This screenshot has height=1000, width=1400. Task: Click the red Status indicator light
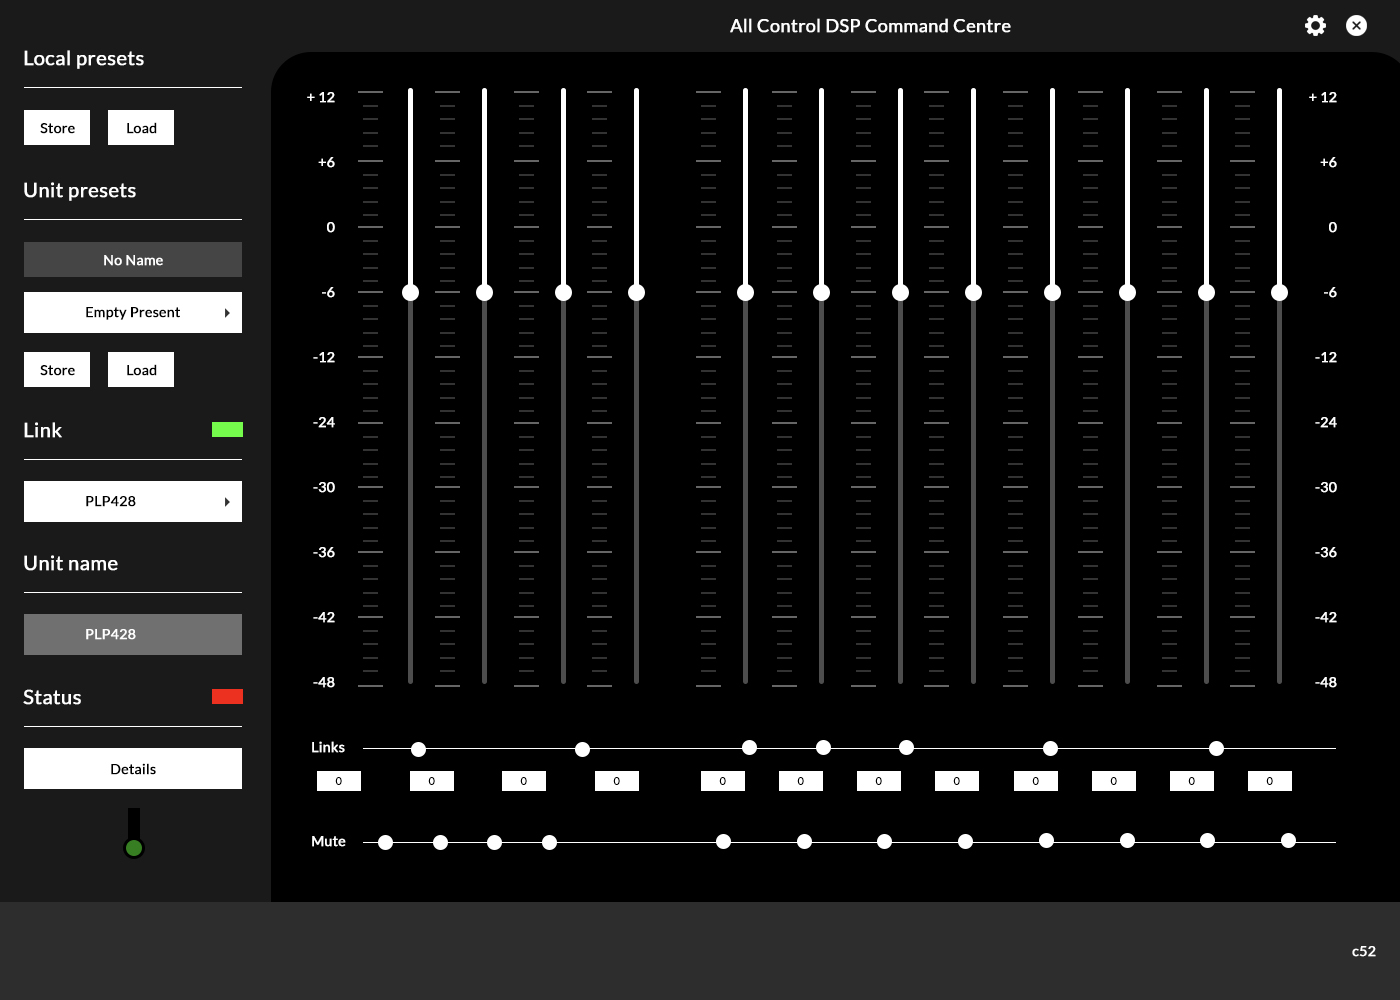click(x=227, y=697)
